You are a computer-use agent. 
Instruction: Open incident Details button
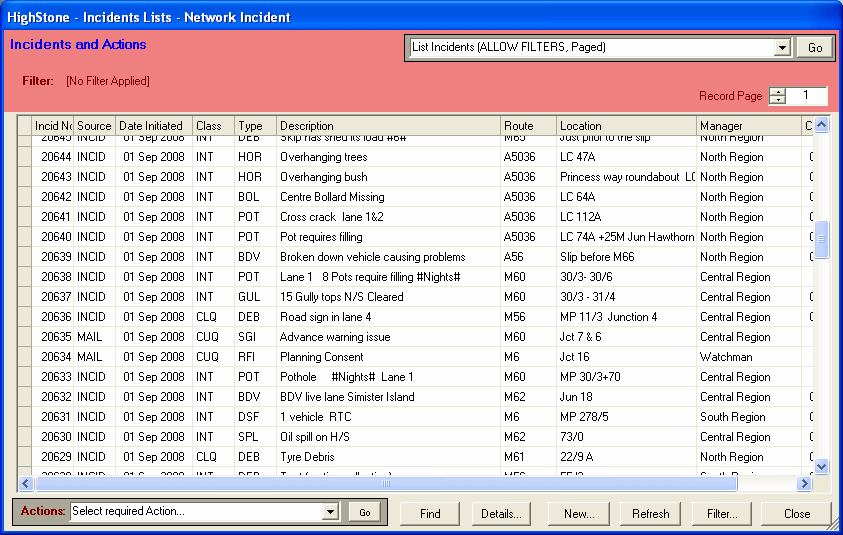pos(501,513)
